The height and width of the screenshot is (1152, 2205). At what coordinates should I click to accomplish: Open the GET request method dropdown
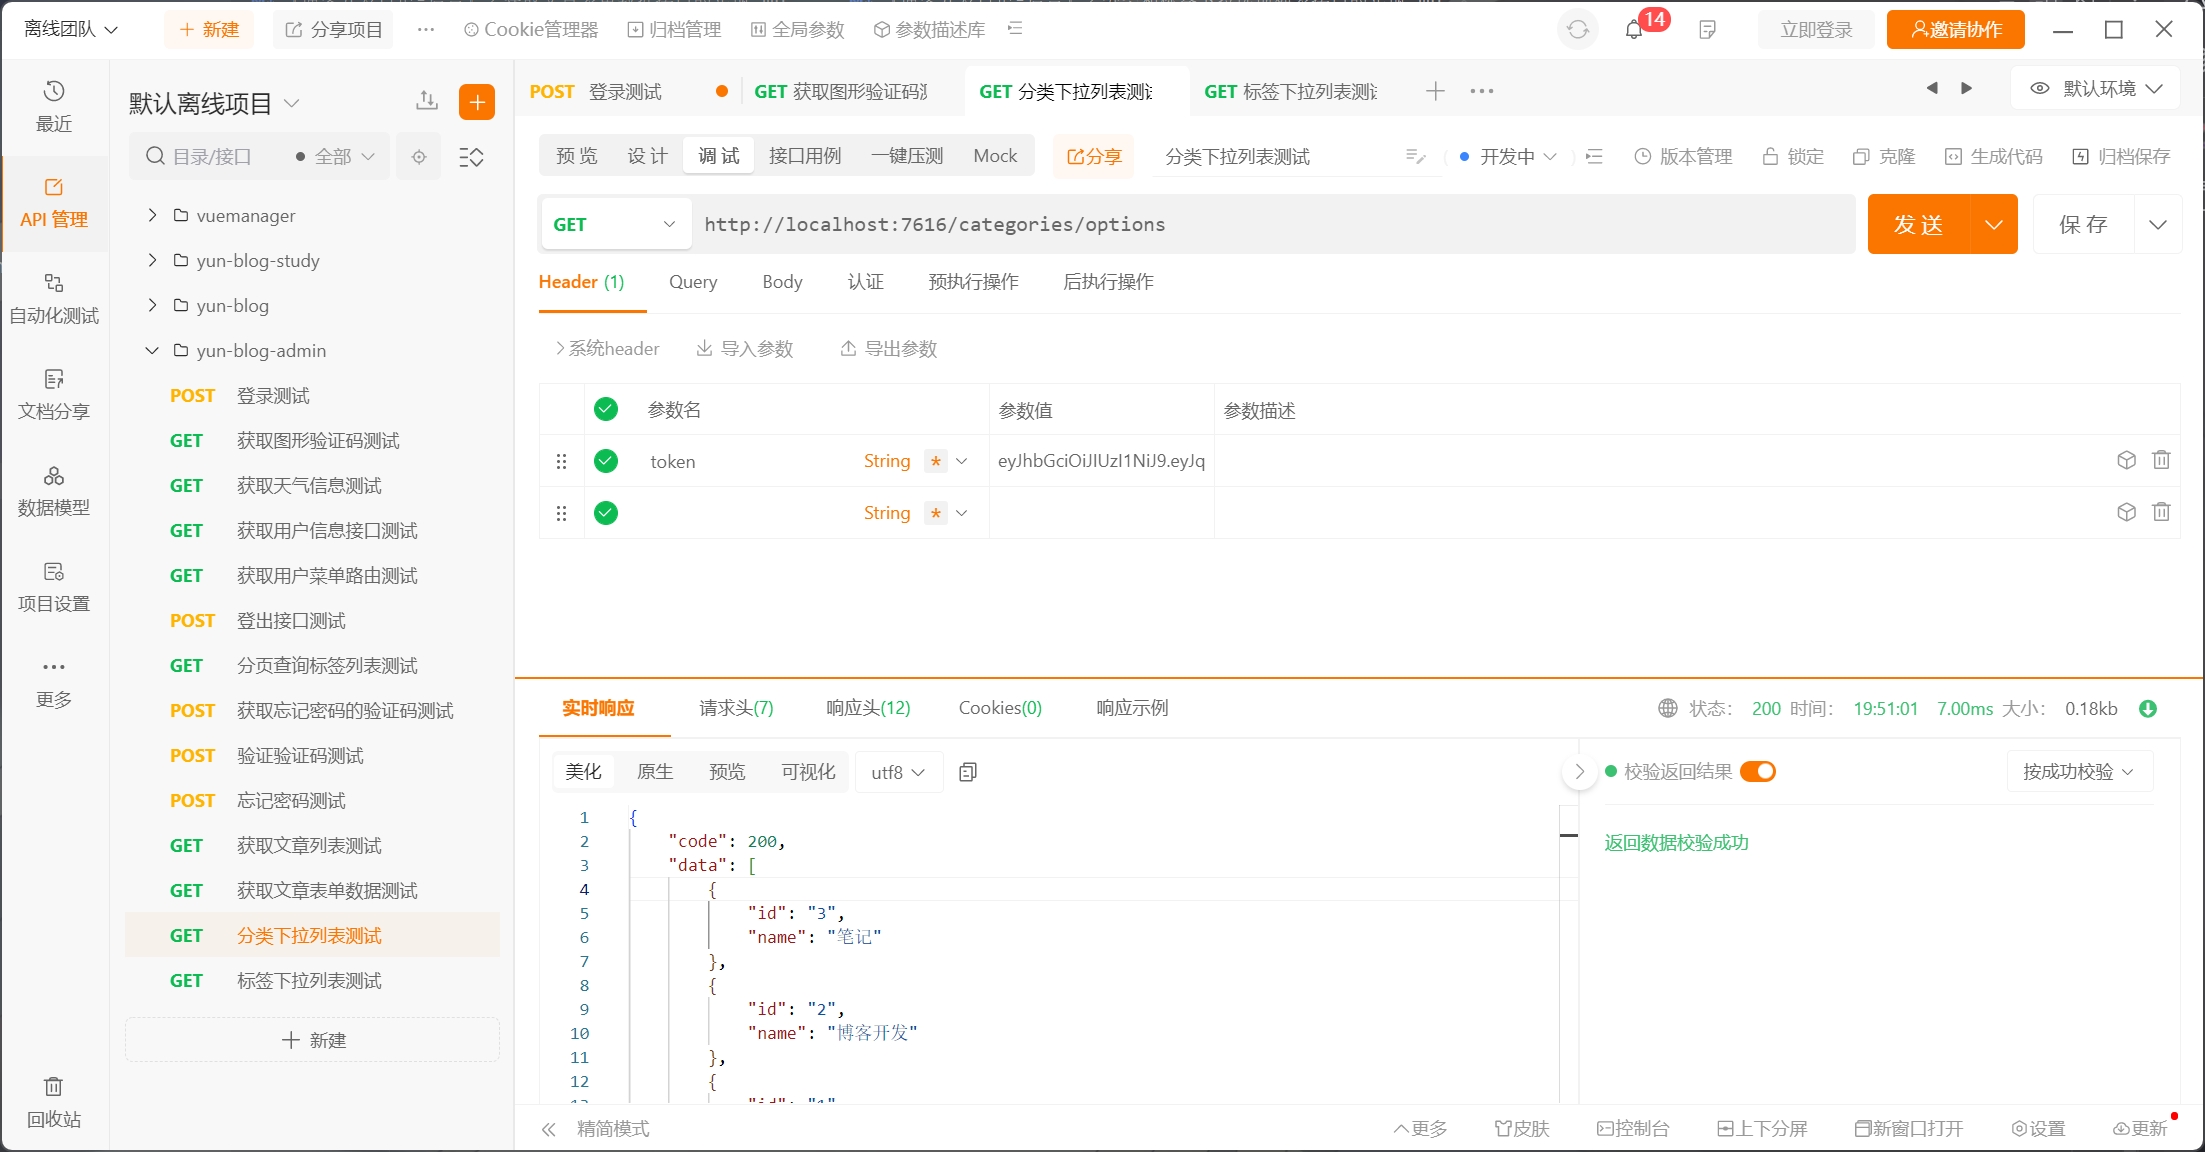tap(614, 225)
